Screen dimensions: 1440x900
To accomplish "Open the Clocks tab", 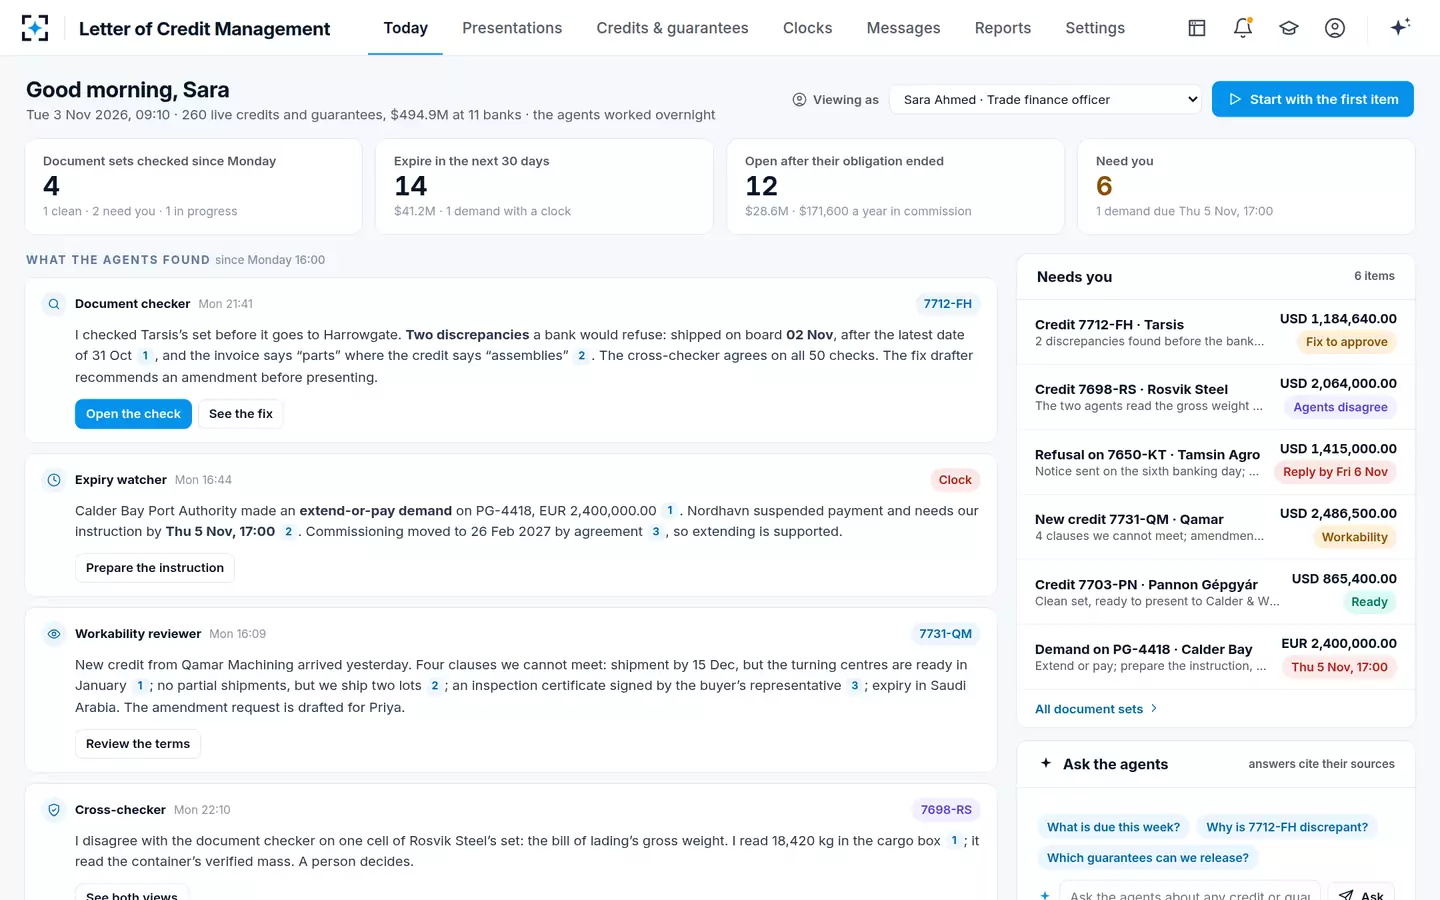I will [x=807, y=28].
